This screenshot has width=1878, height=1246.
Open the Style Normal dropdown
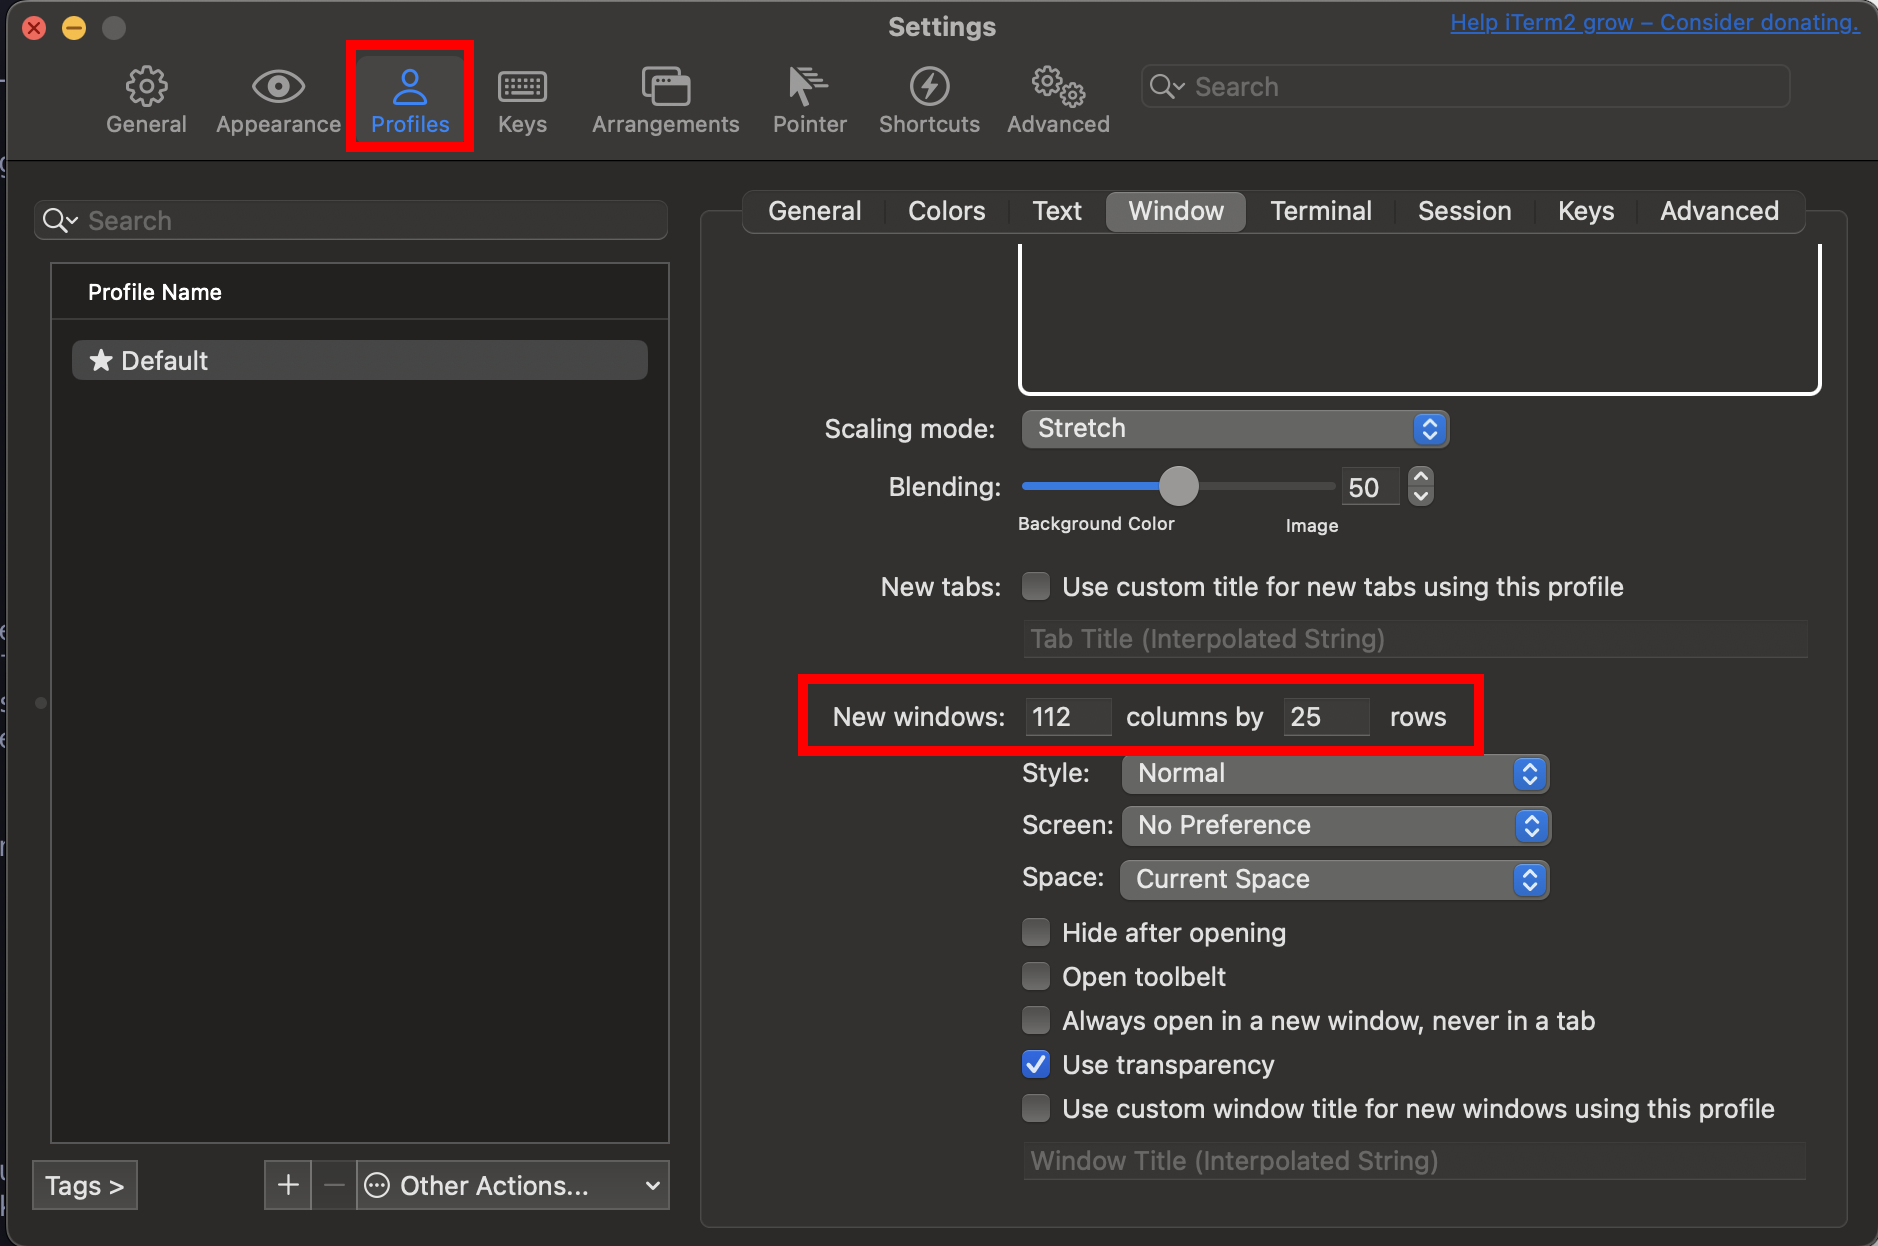click(1335, 773)
